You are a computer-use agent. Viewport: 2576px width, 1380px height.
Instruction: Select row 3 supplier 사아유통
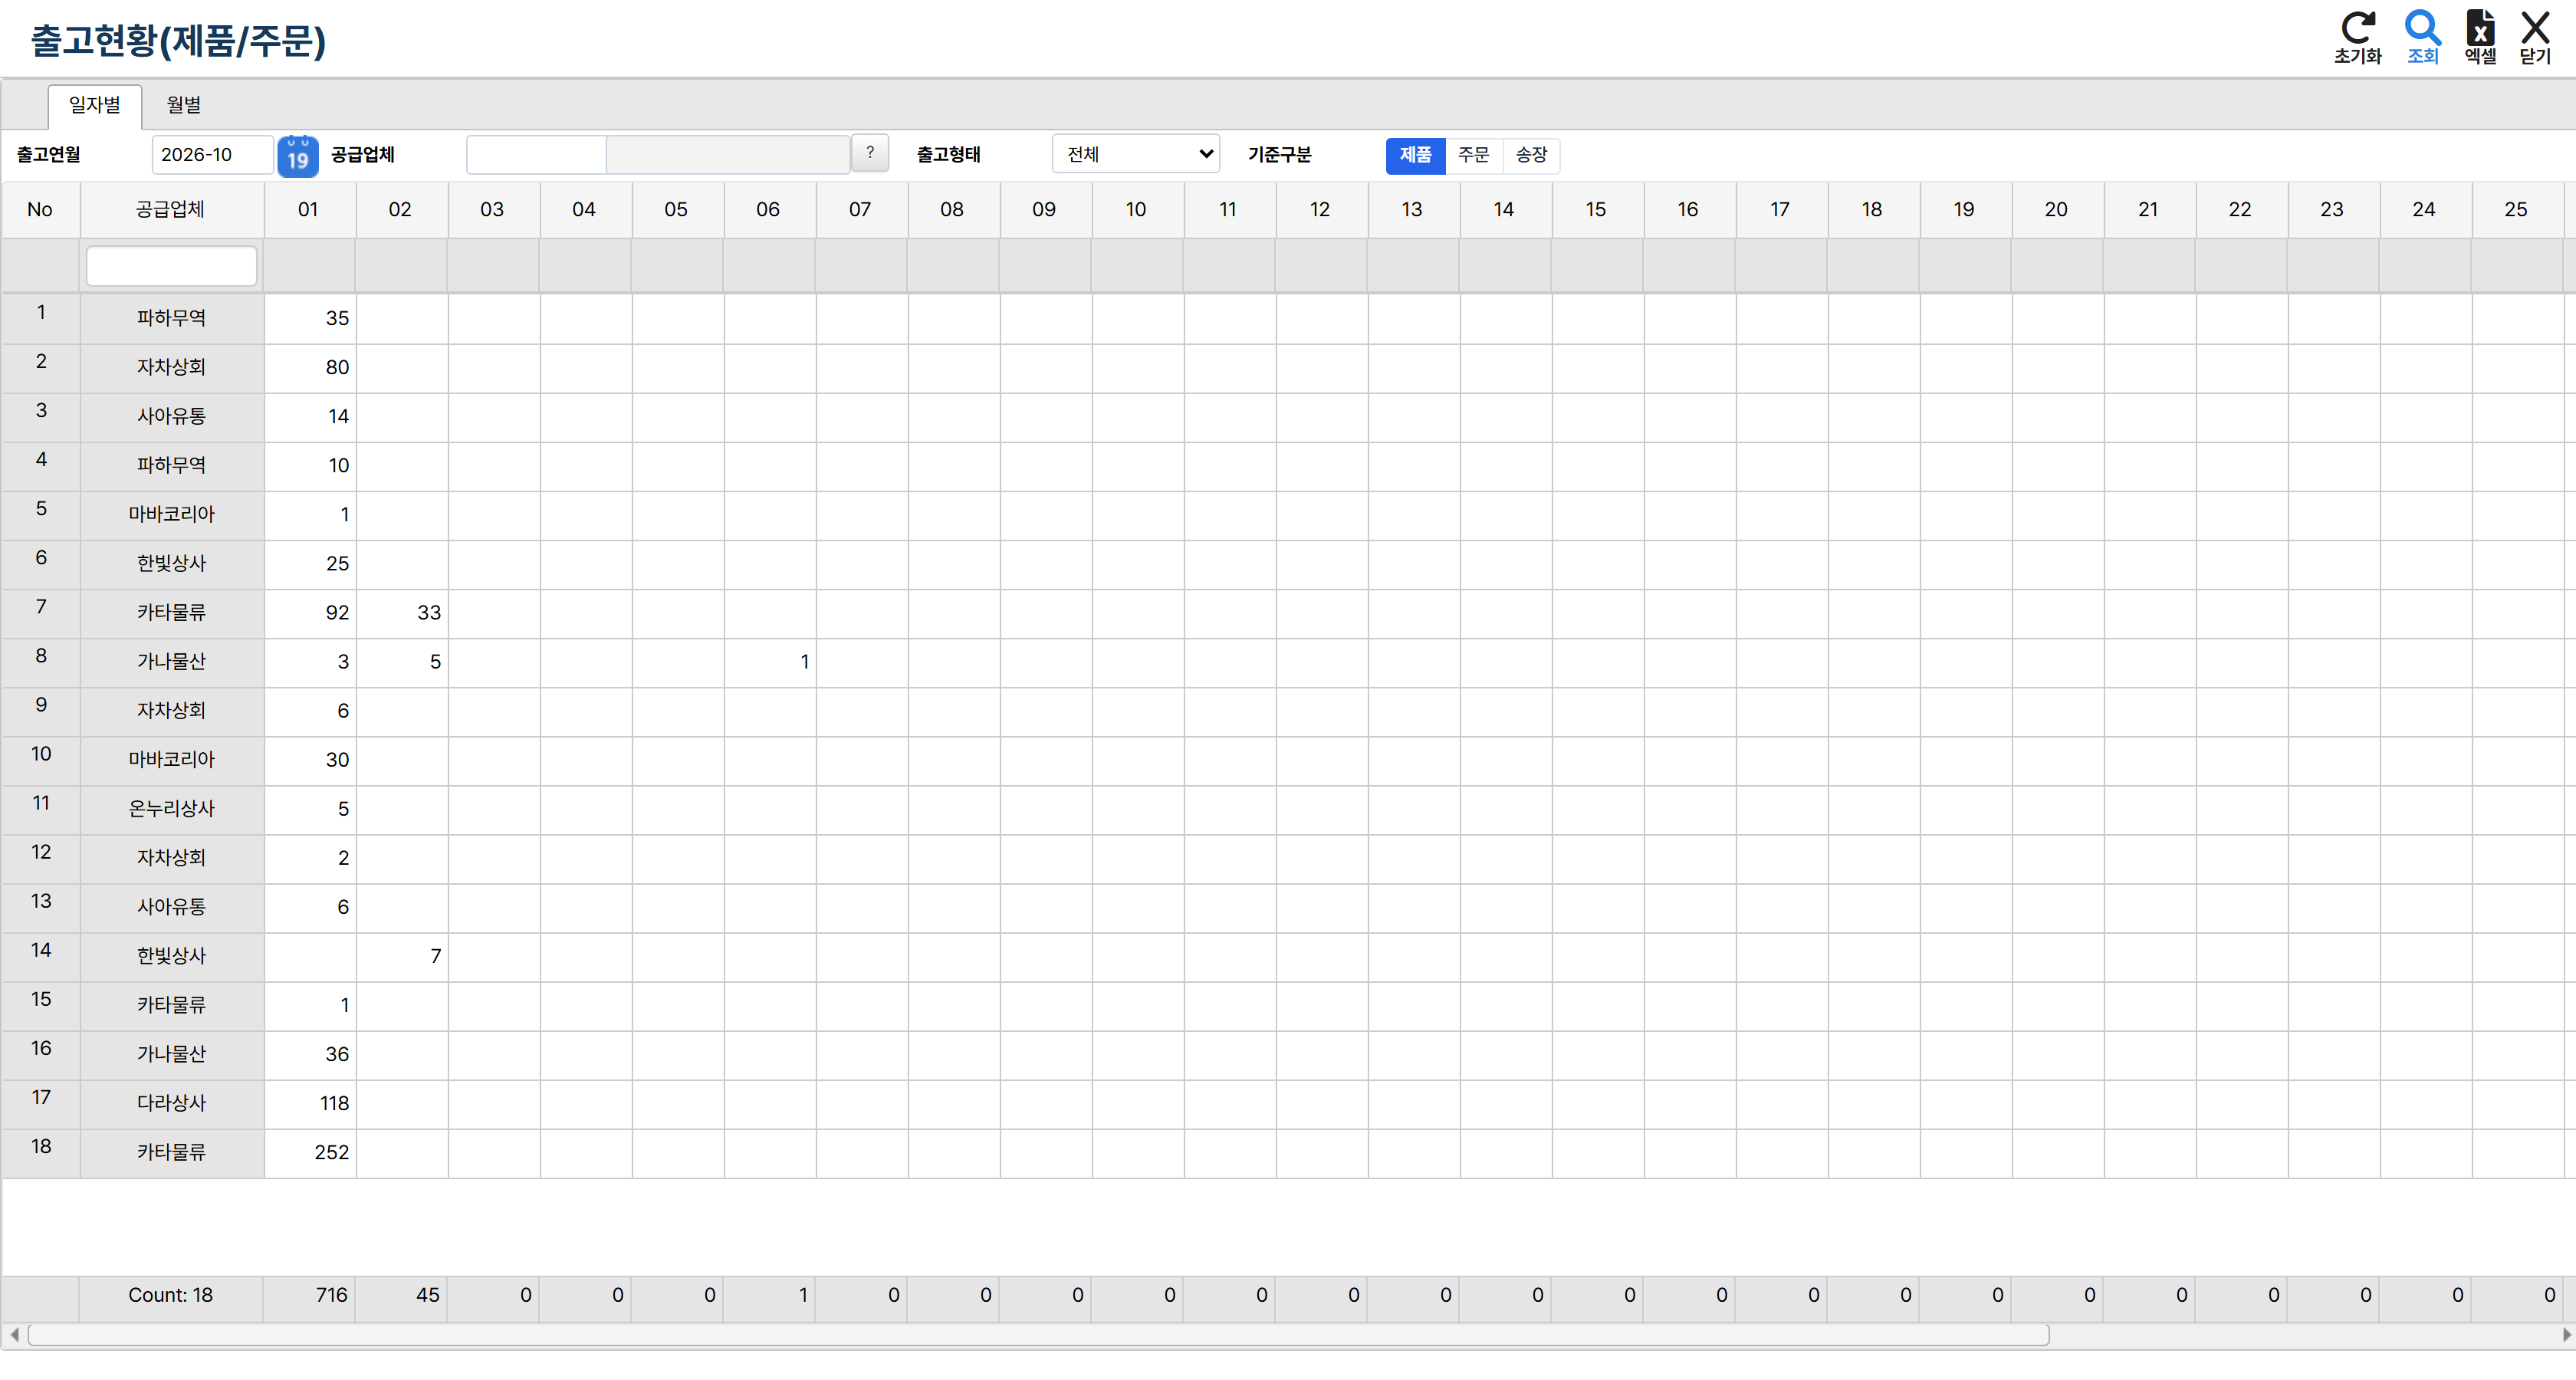(x=171, y=417)
